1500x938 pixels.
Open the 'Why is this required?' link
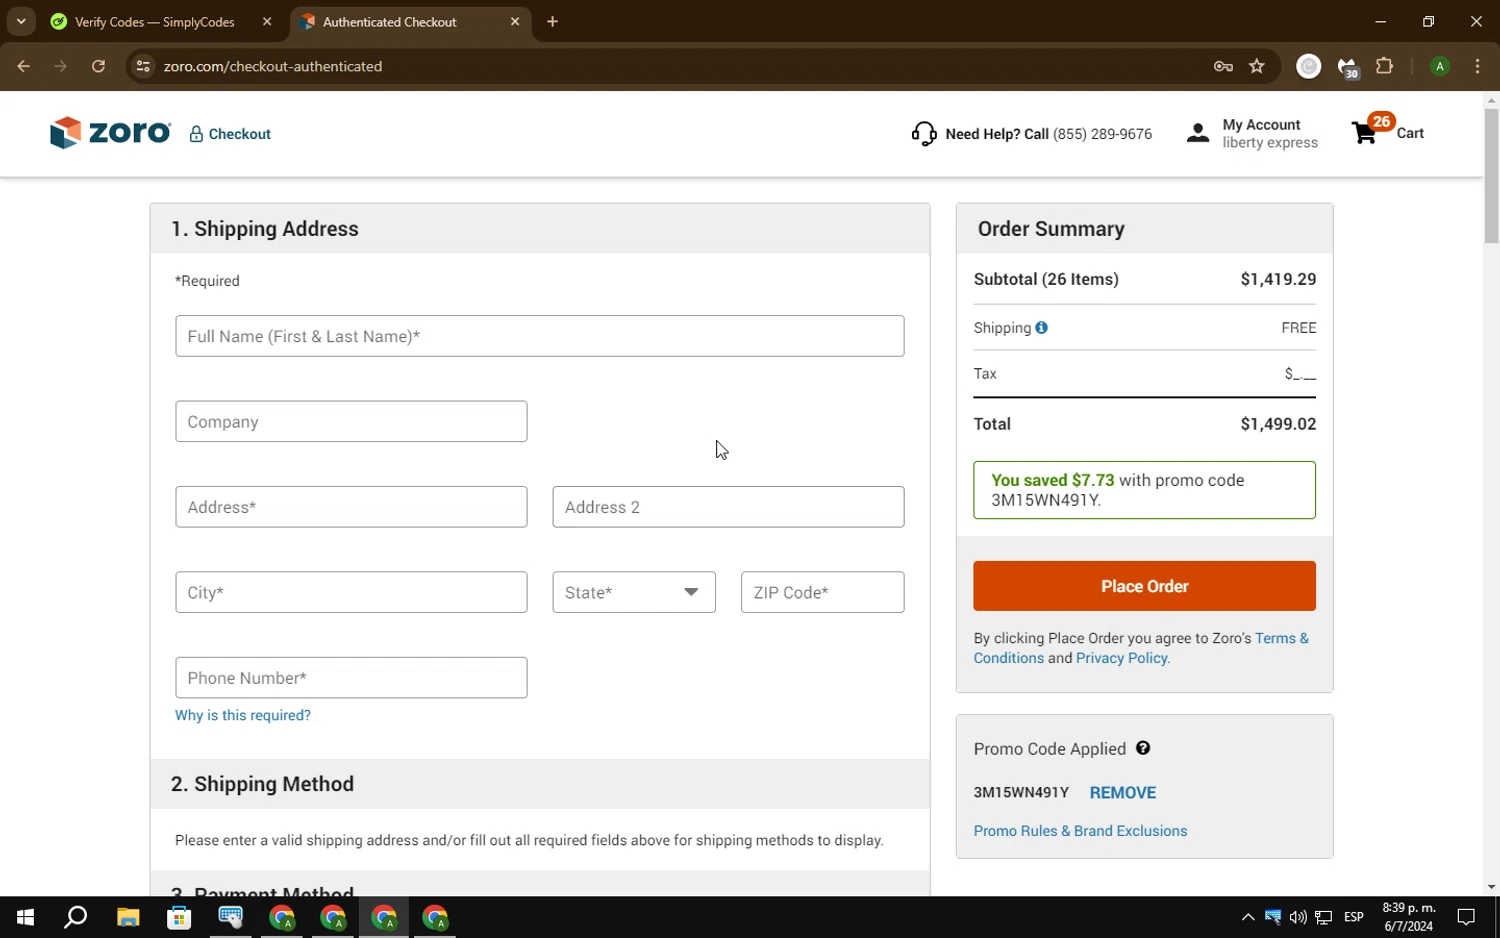pyautogui.click(x=243, y=715)
